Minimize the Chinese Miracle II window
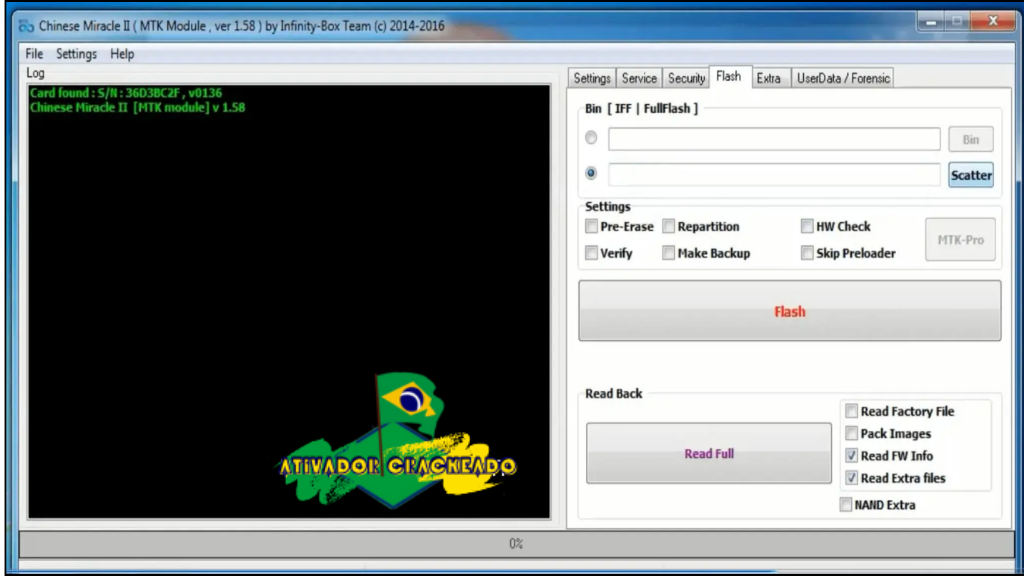Viewport: 1024px width, 576px height. coord(931,22)
